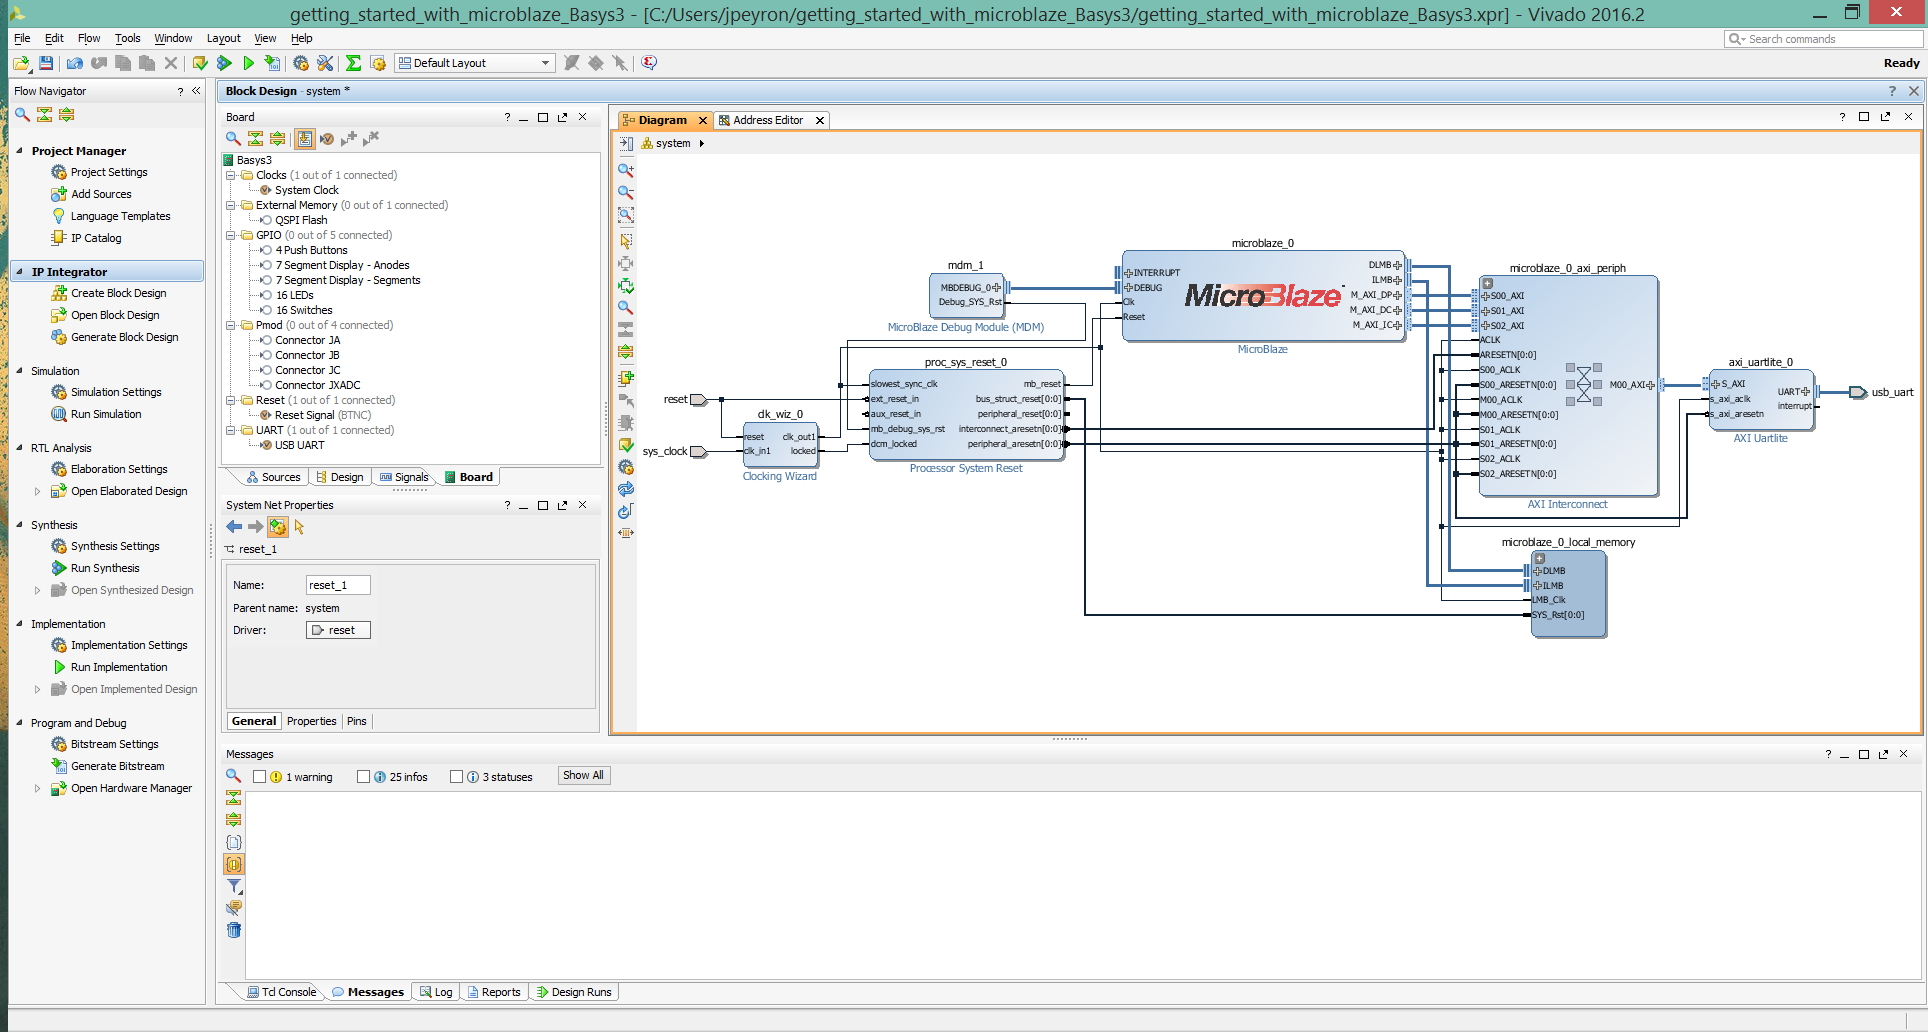Click the Show All button in Messages

[583, 776]
